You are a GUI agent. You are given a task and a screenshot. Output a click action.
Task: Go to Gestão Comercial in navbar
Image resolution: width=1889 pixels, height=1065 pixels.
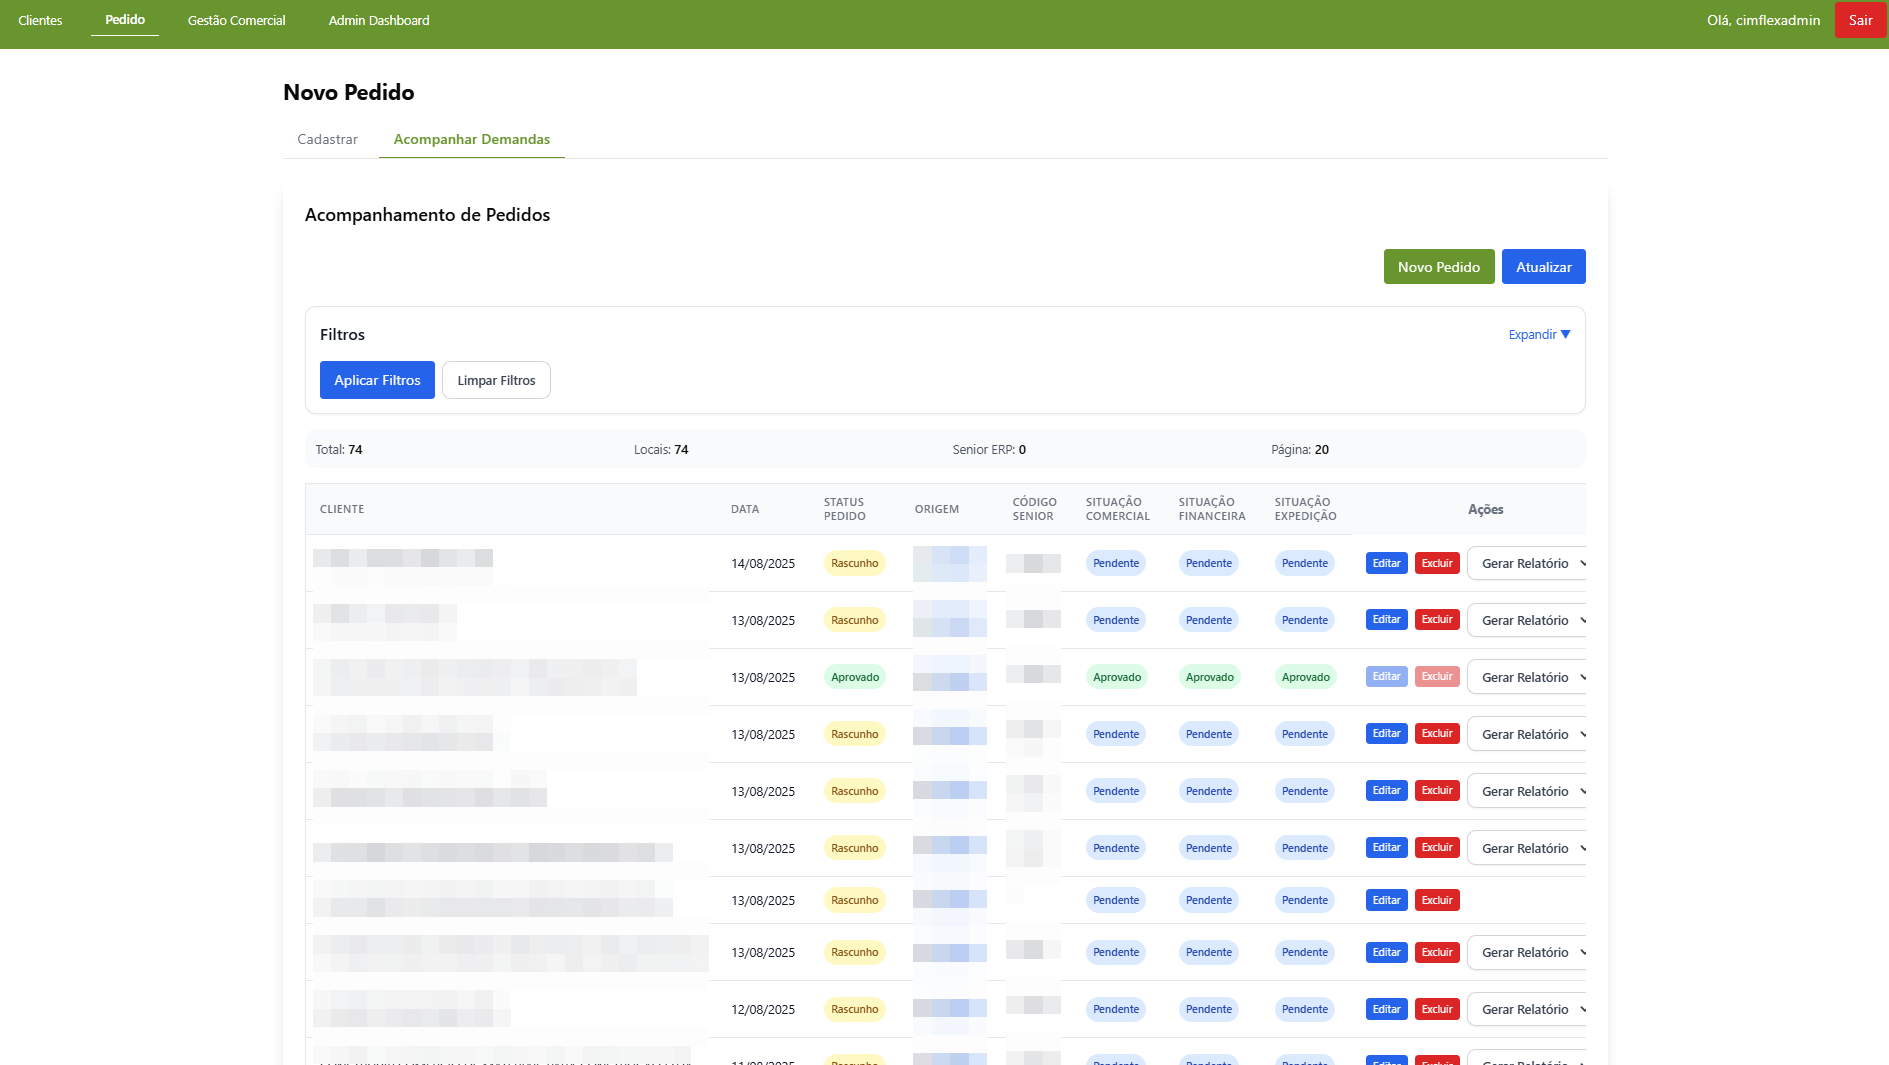coord(236,21)
